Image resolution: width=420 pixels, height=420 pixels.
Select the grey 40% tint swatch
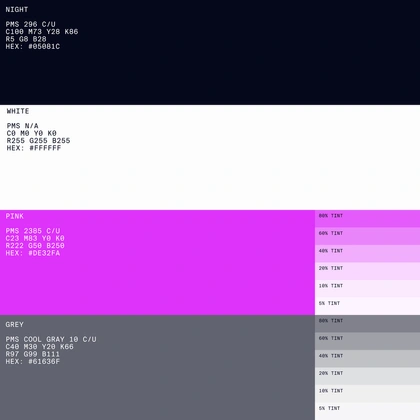coord(367,359)
